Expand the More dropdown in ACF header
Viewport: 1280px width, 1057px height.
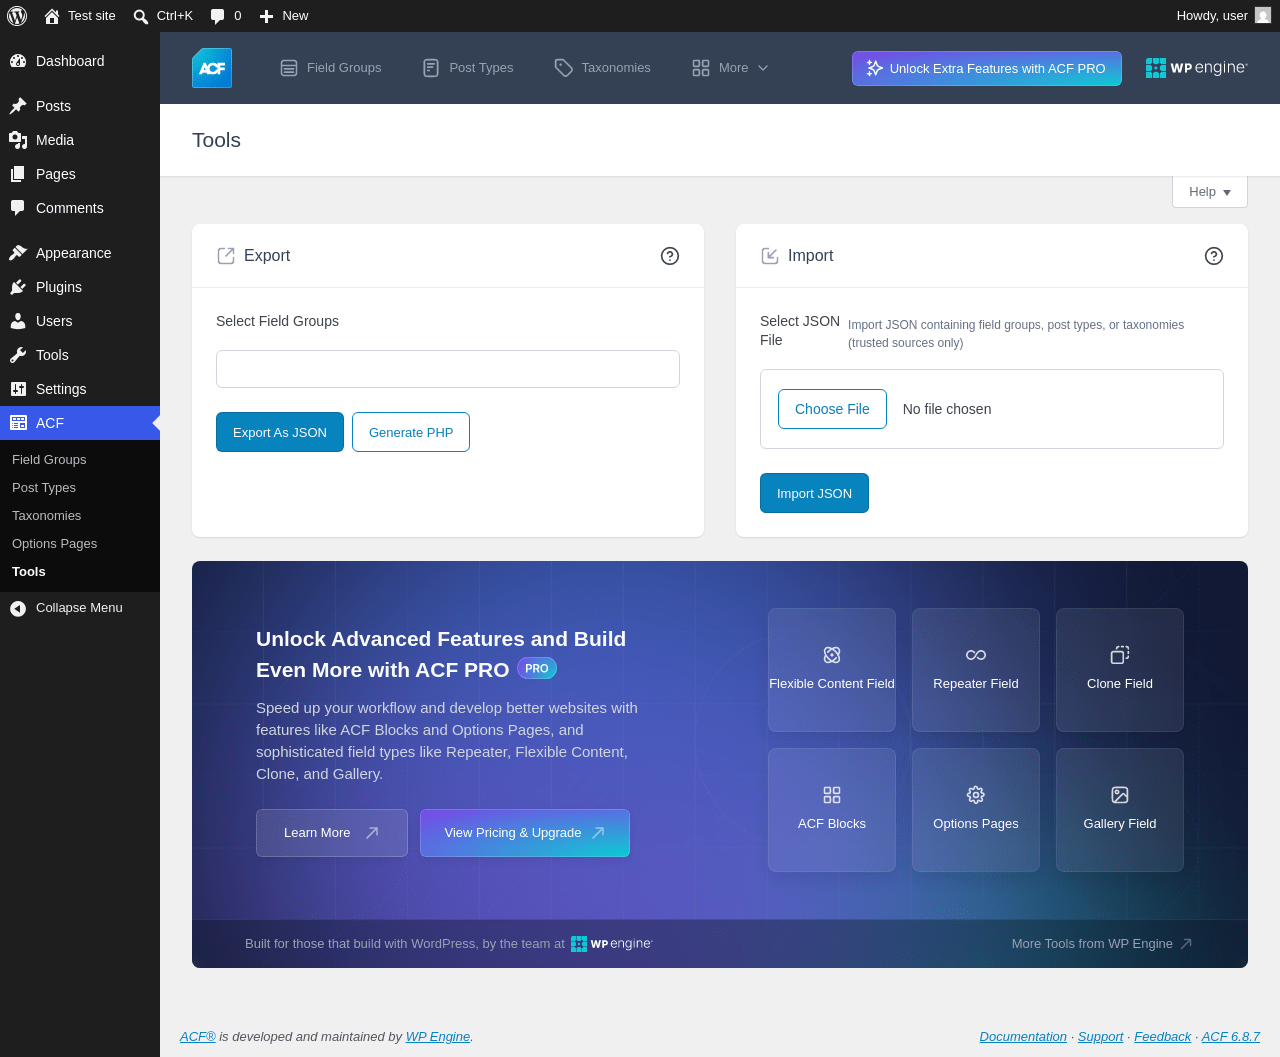click(x=730, y=68)
